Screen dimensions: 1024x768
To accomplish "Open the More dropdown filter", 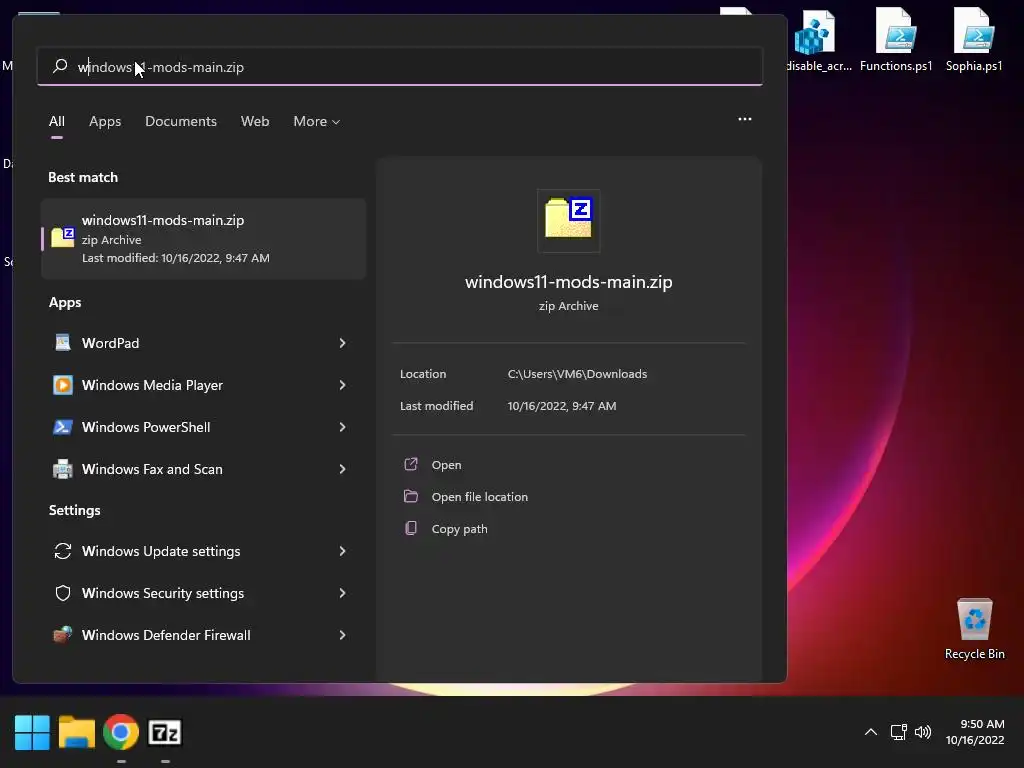I will 317,121.
